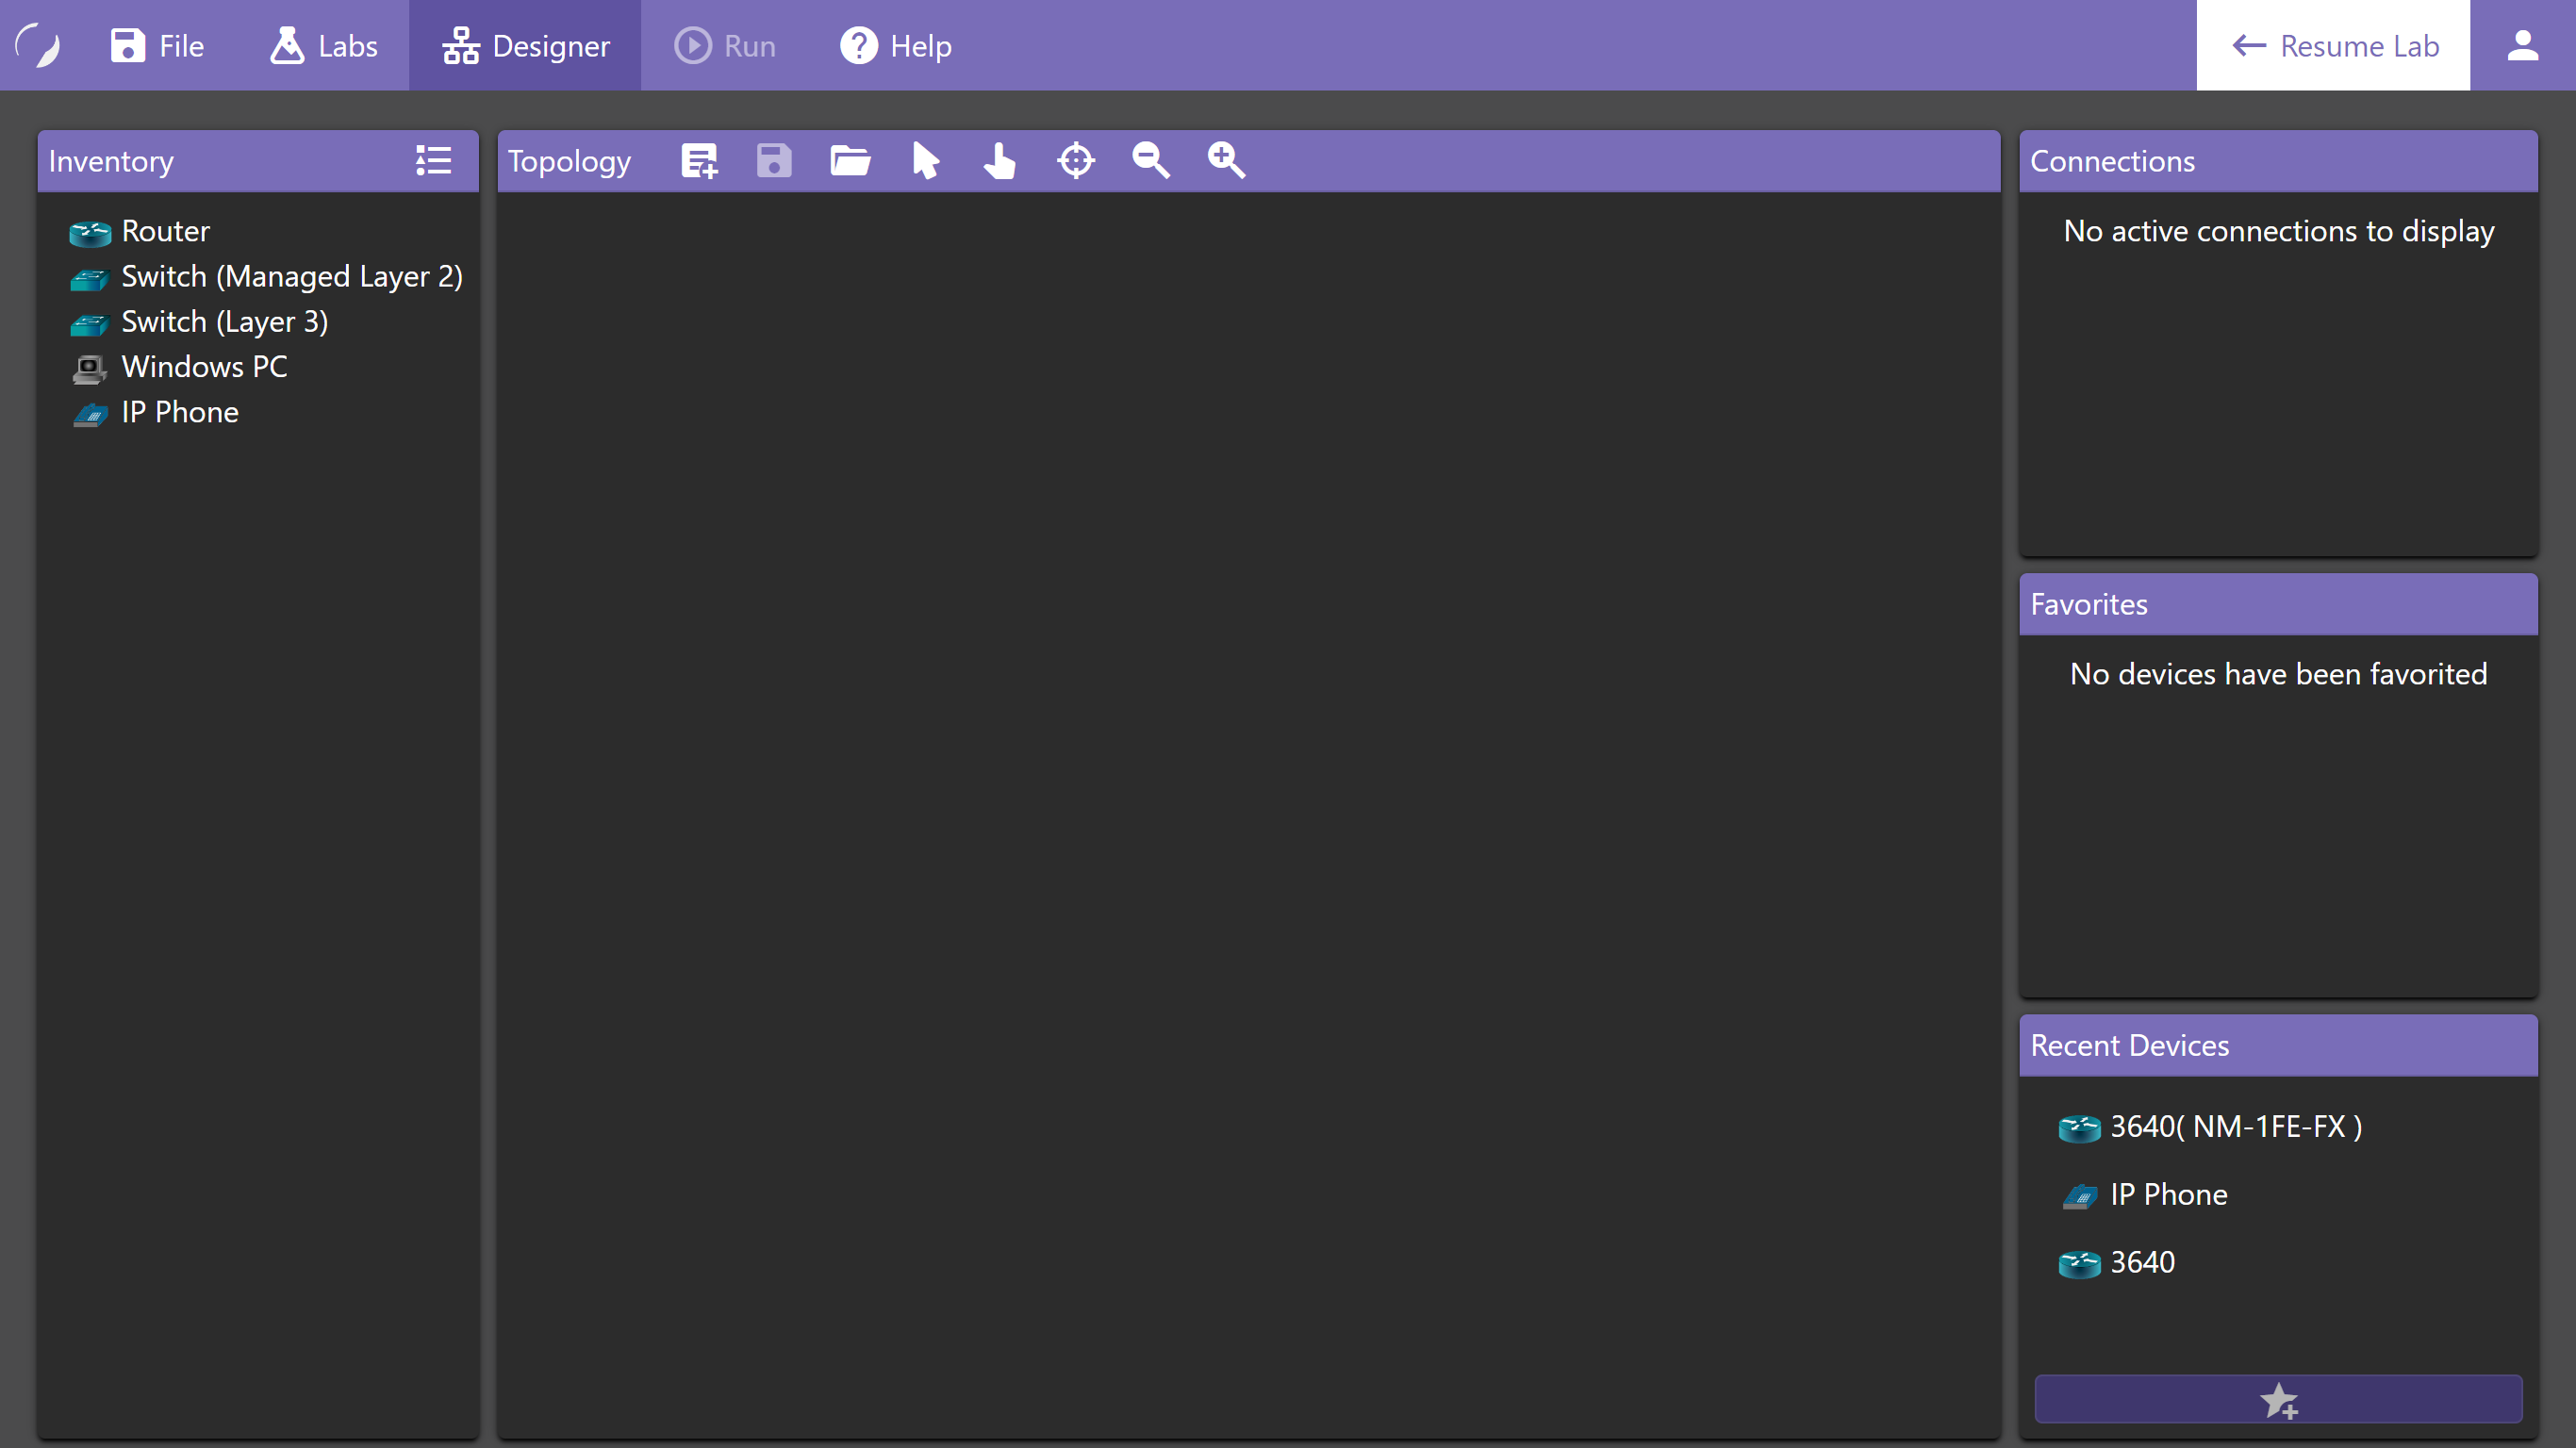Expand Switch (Managed Layer 2) category
The image size is (2576, 1448).
click(x=291, y=277)
